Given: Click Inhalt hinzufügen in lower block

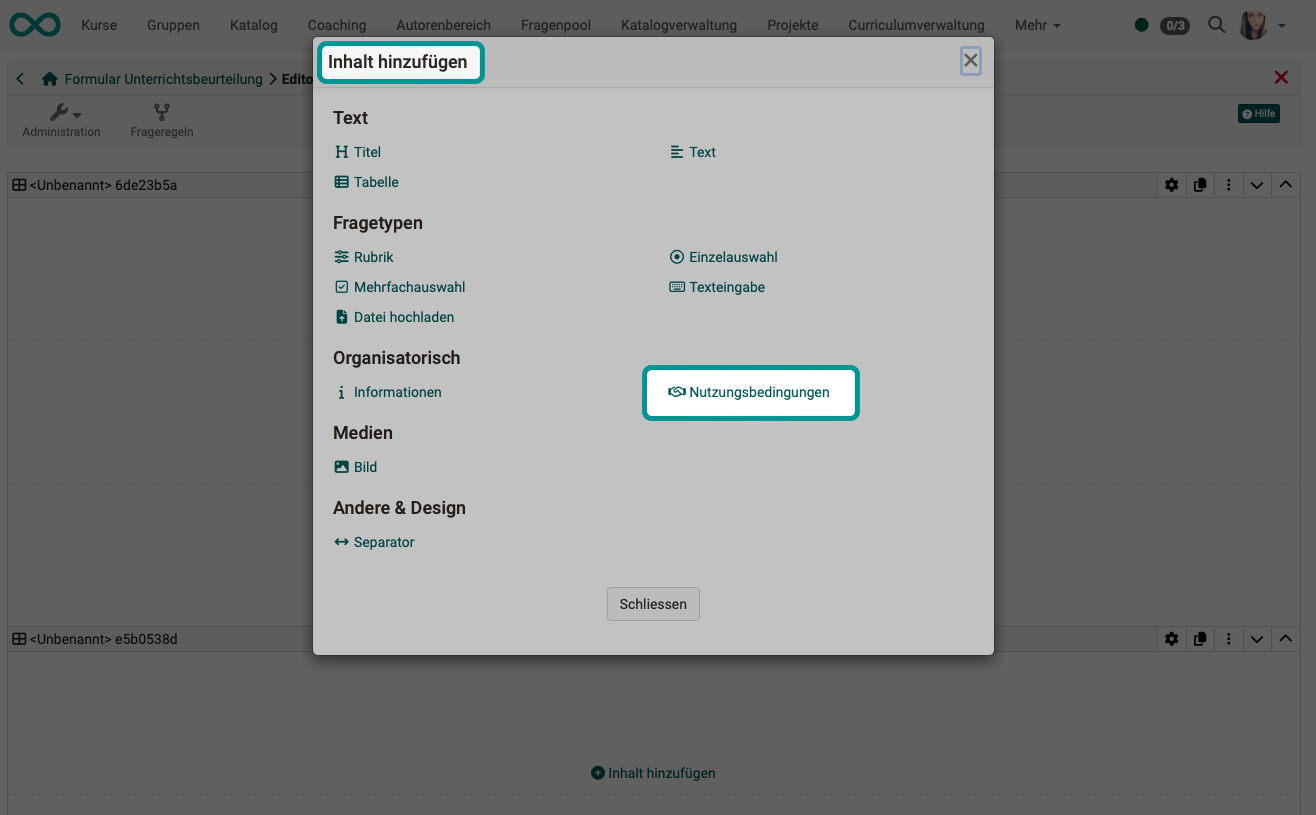Looking at the screenshot, I should coord(653,773).
